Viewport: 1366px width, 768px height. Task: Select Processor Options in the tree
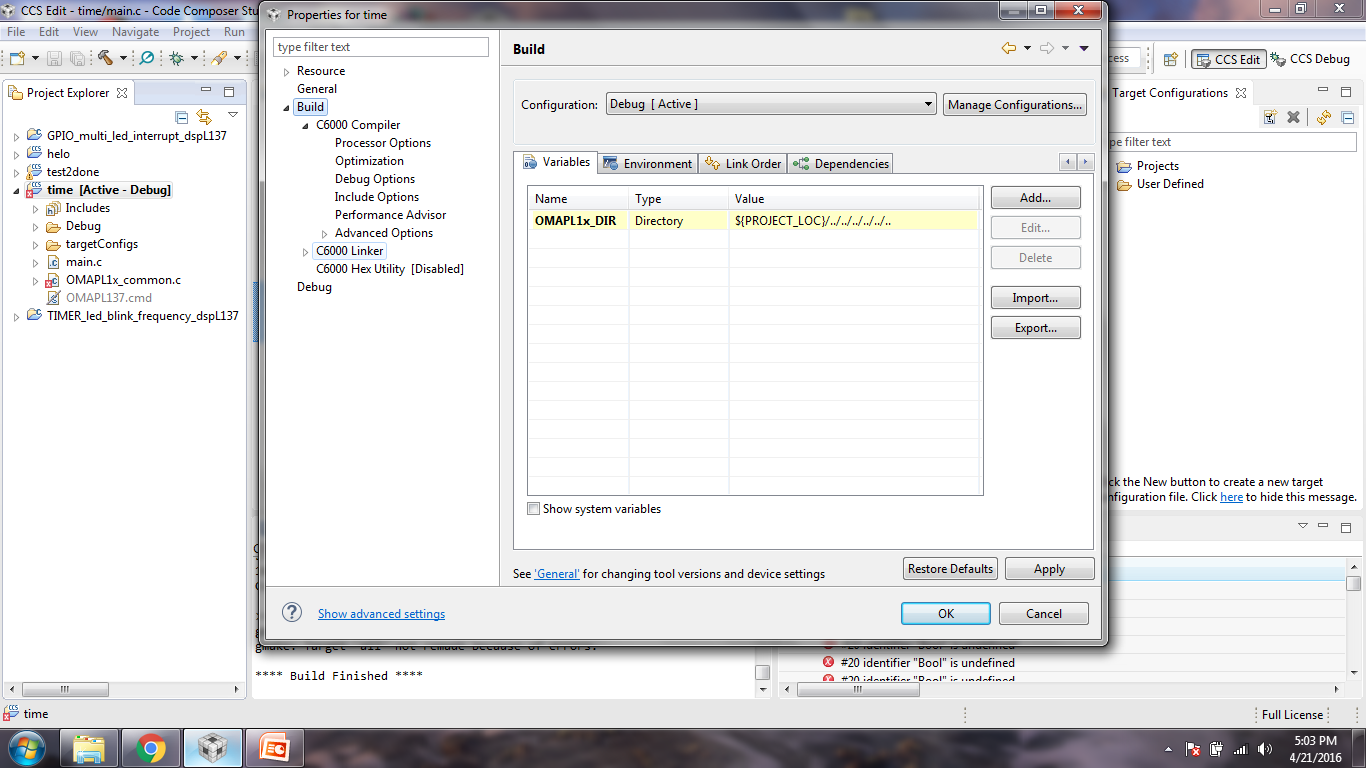383,143
